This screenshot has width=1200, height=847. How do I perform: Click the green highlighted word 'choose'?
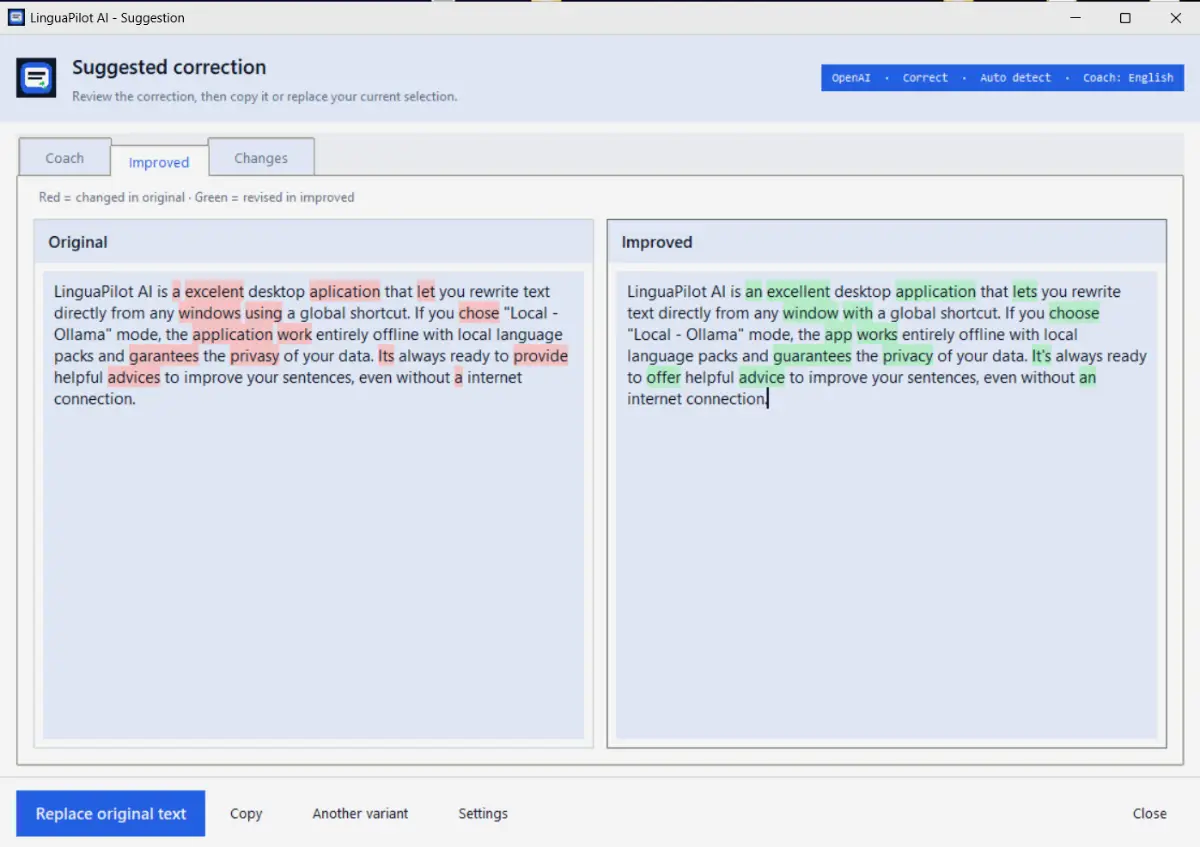pos(1074,313)
